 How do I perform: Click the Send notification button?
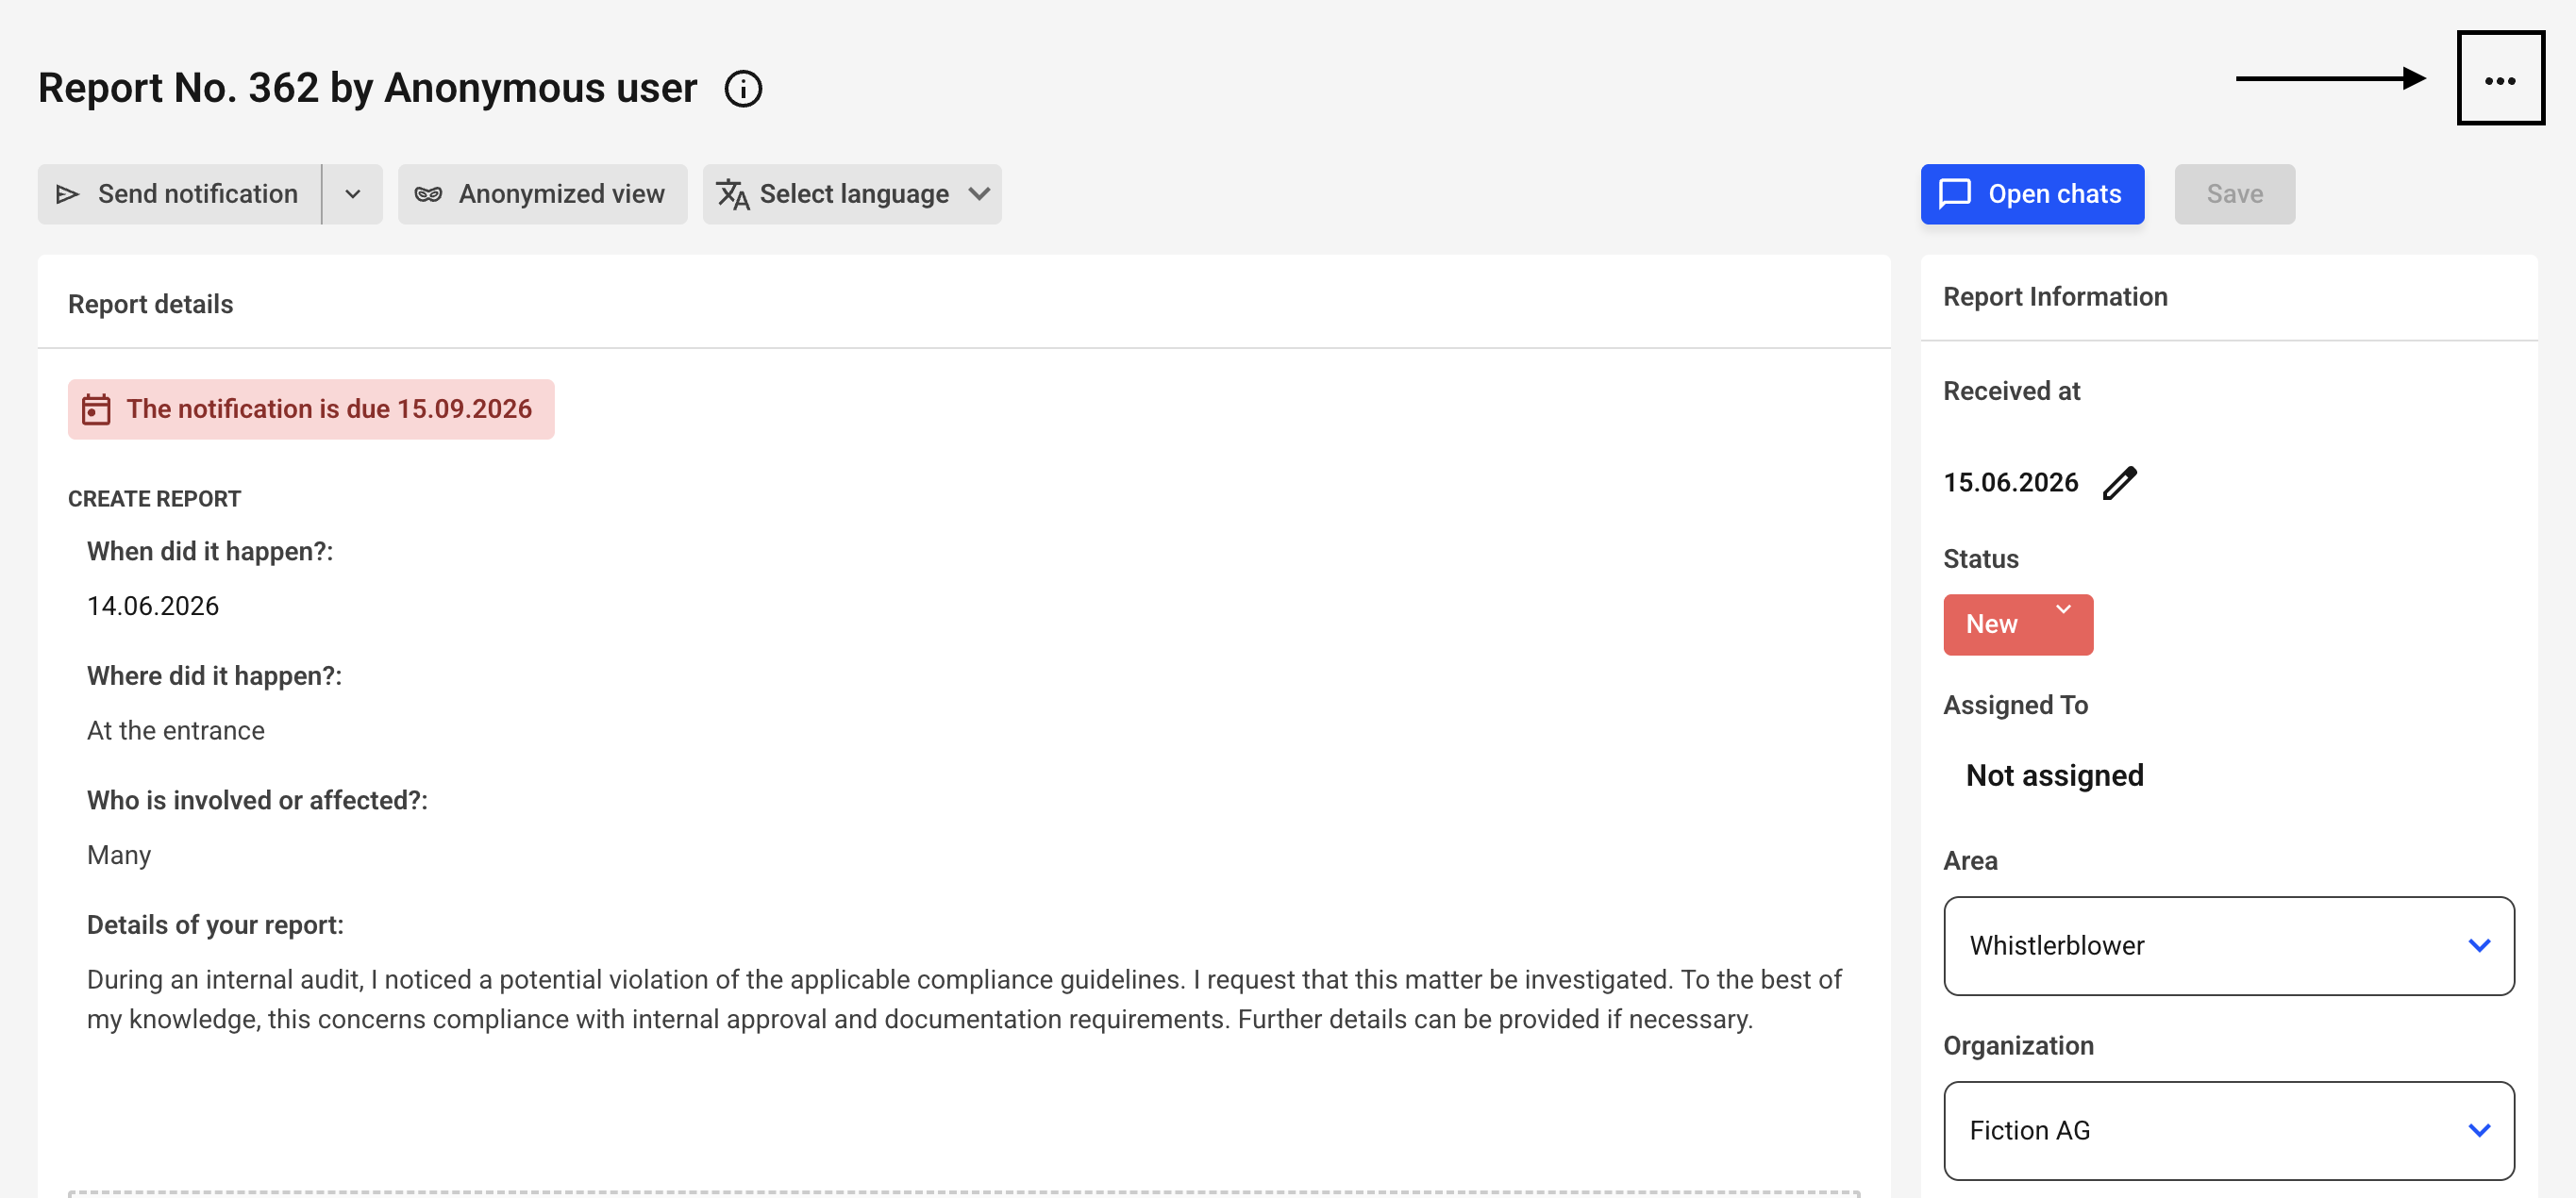point(180,194)
